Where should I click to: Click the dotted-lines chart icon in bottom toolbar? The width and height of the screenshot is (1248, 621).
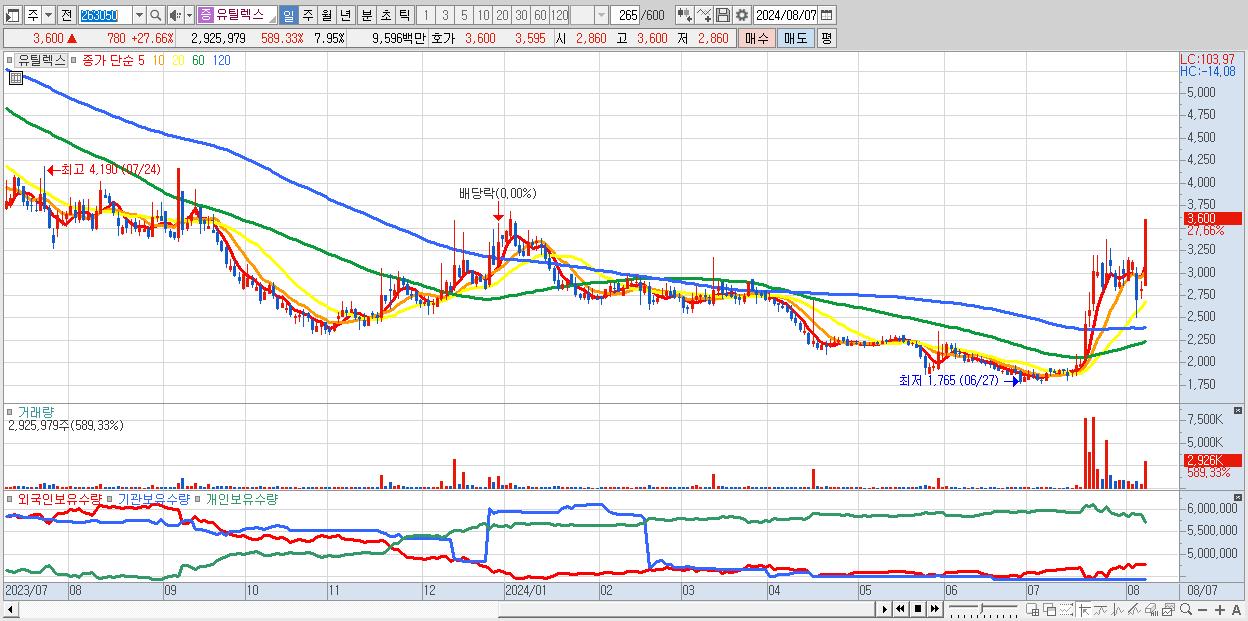pyautogui.click(x=1066, y=610)
